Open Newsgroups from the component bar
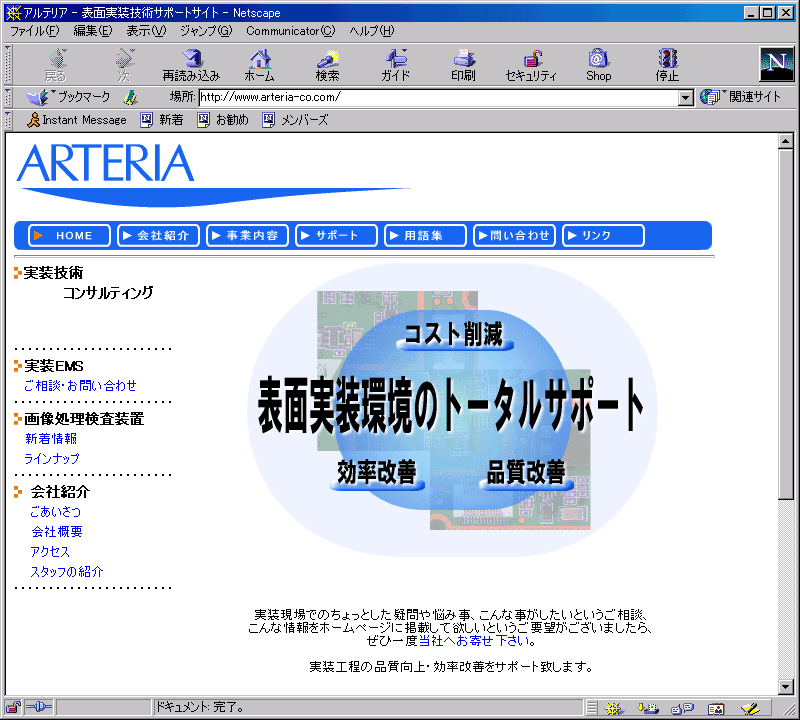This screenshot has width=800, height=720. click(682, 708)
